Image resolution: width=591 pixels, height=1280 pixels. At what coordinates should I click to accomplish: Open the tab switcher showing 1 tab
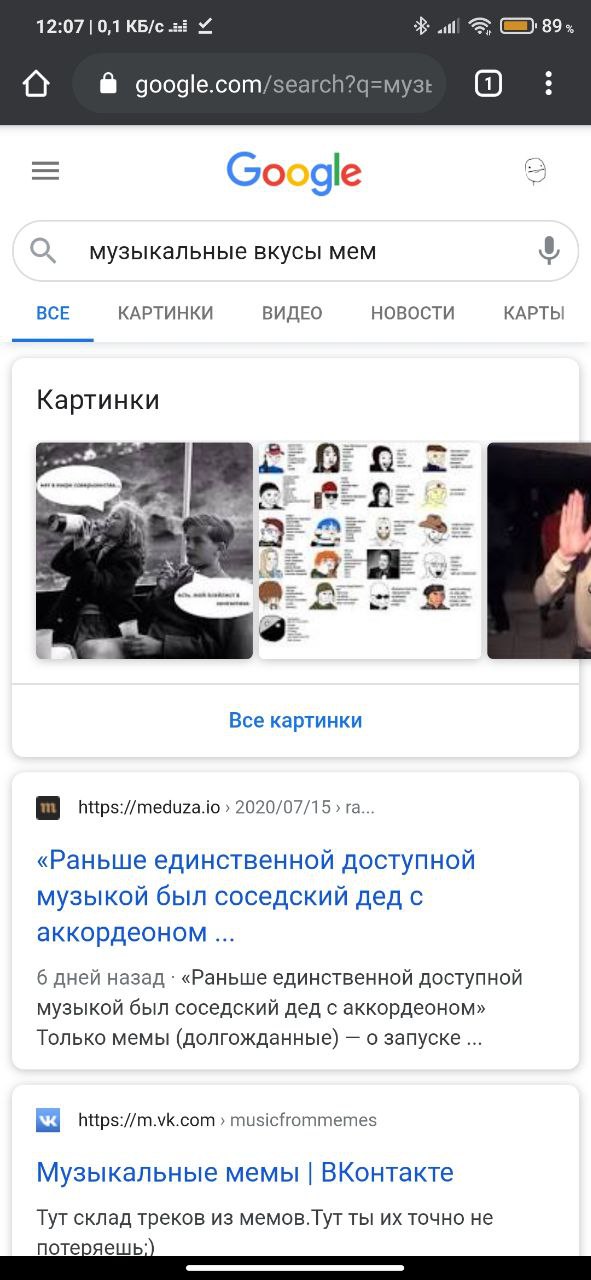click(x=487, y=84)
